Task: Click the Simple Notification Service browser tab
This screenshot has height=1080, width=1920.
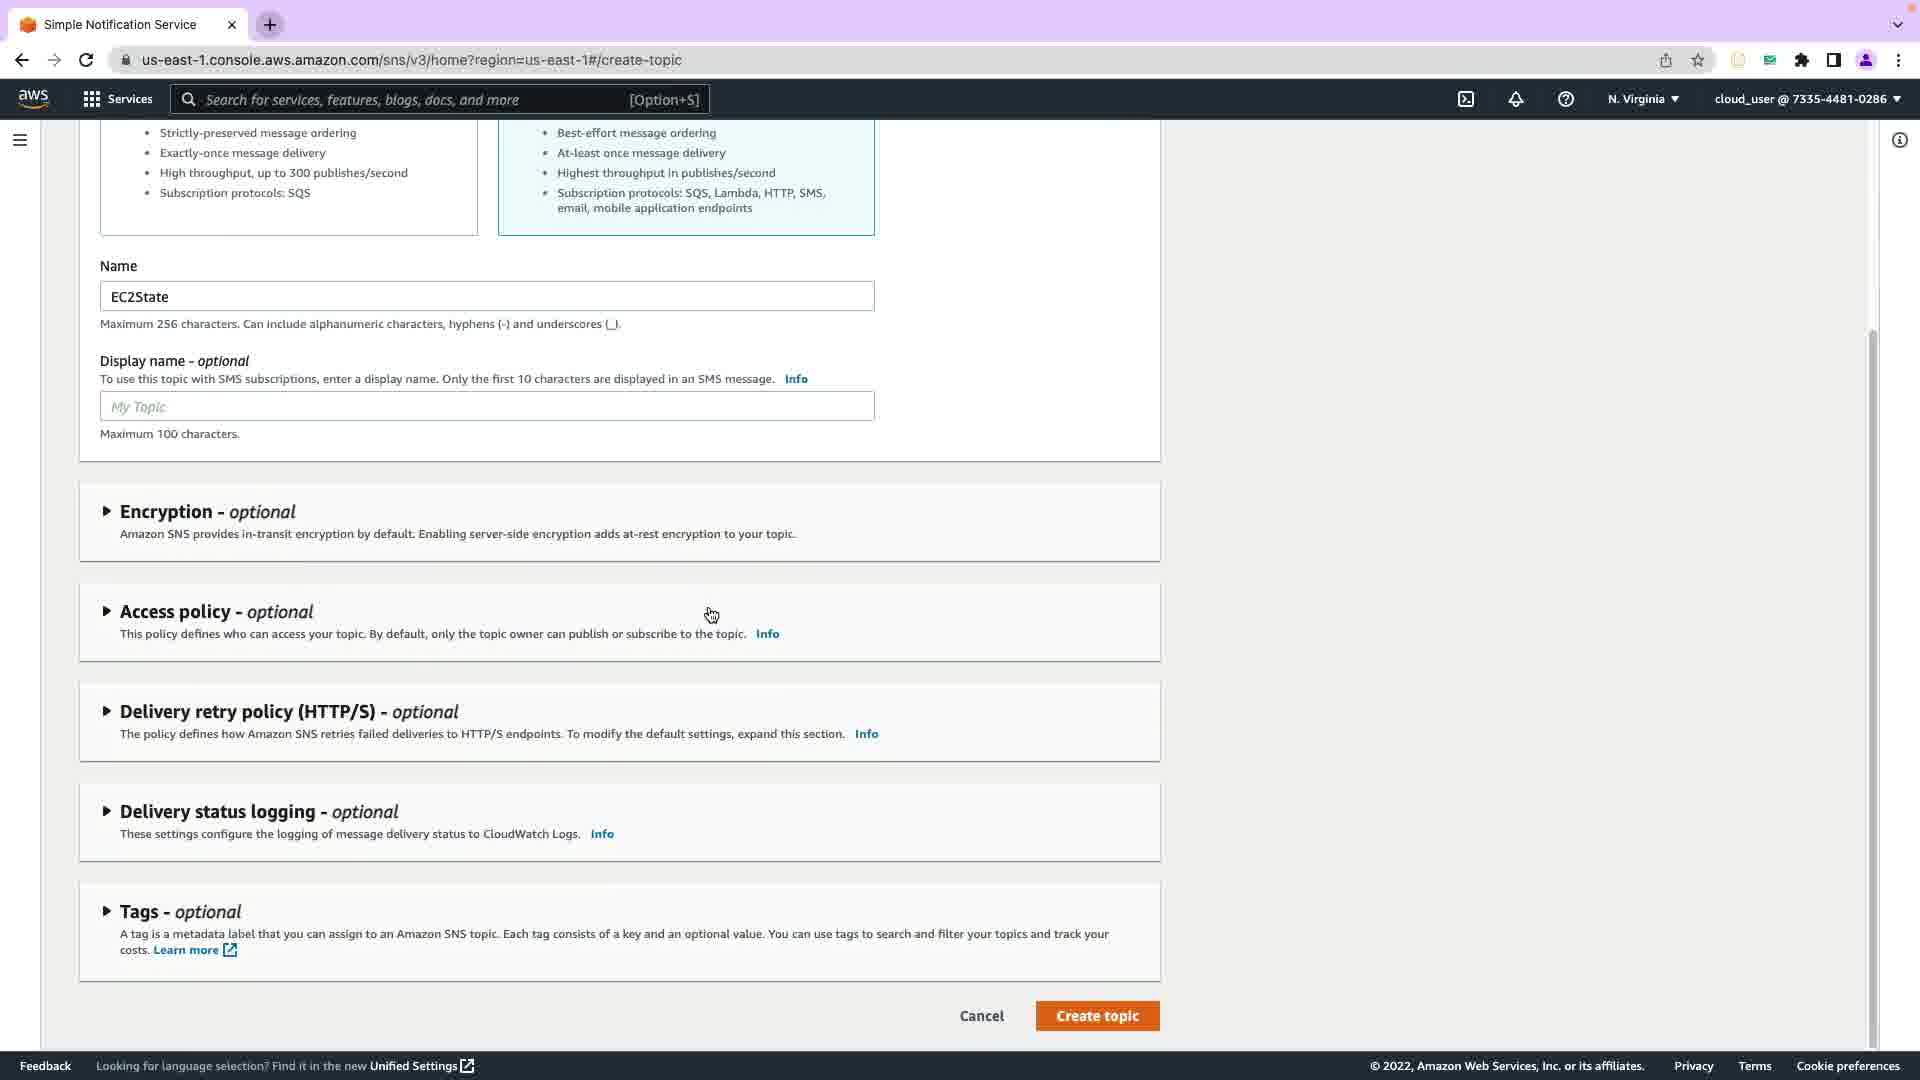Action: [x=120, y=24]
